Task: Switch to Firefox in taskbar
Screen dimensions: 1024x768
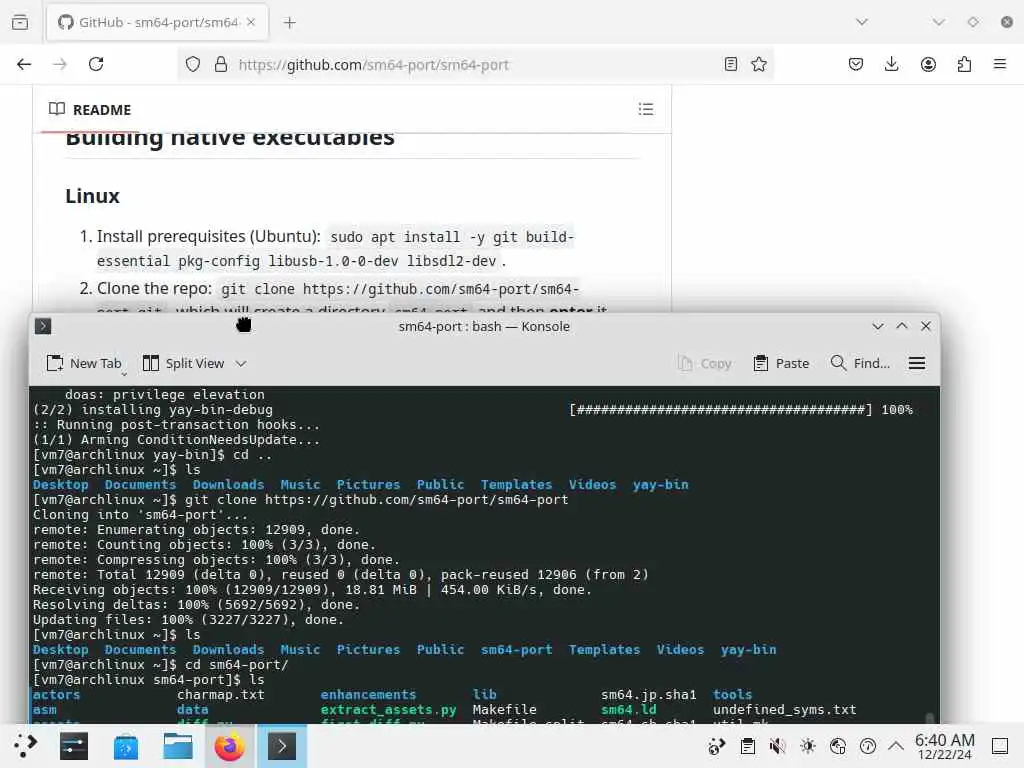Action: (229, 746)
